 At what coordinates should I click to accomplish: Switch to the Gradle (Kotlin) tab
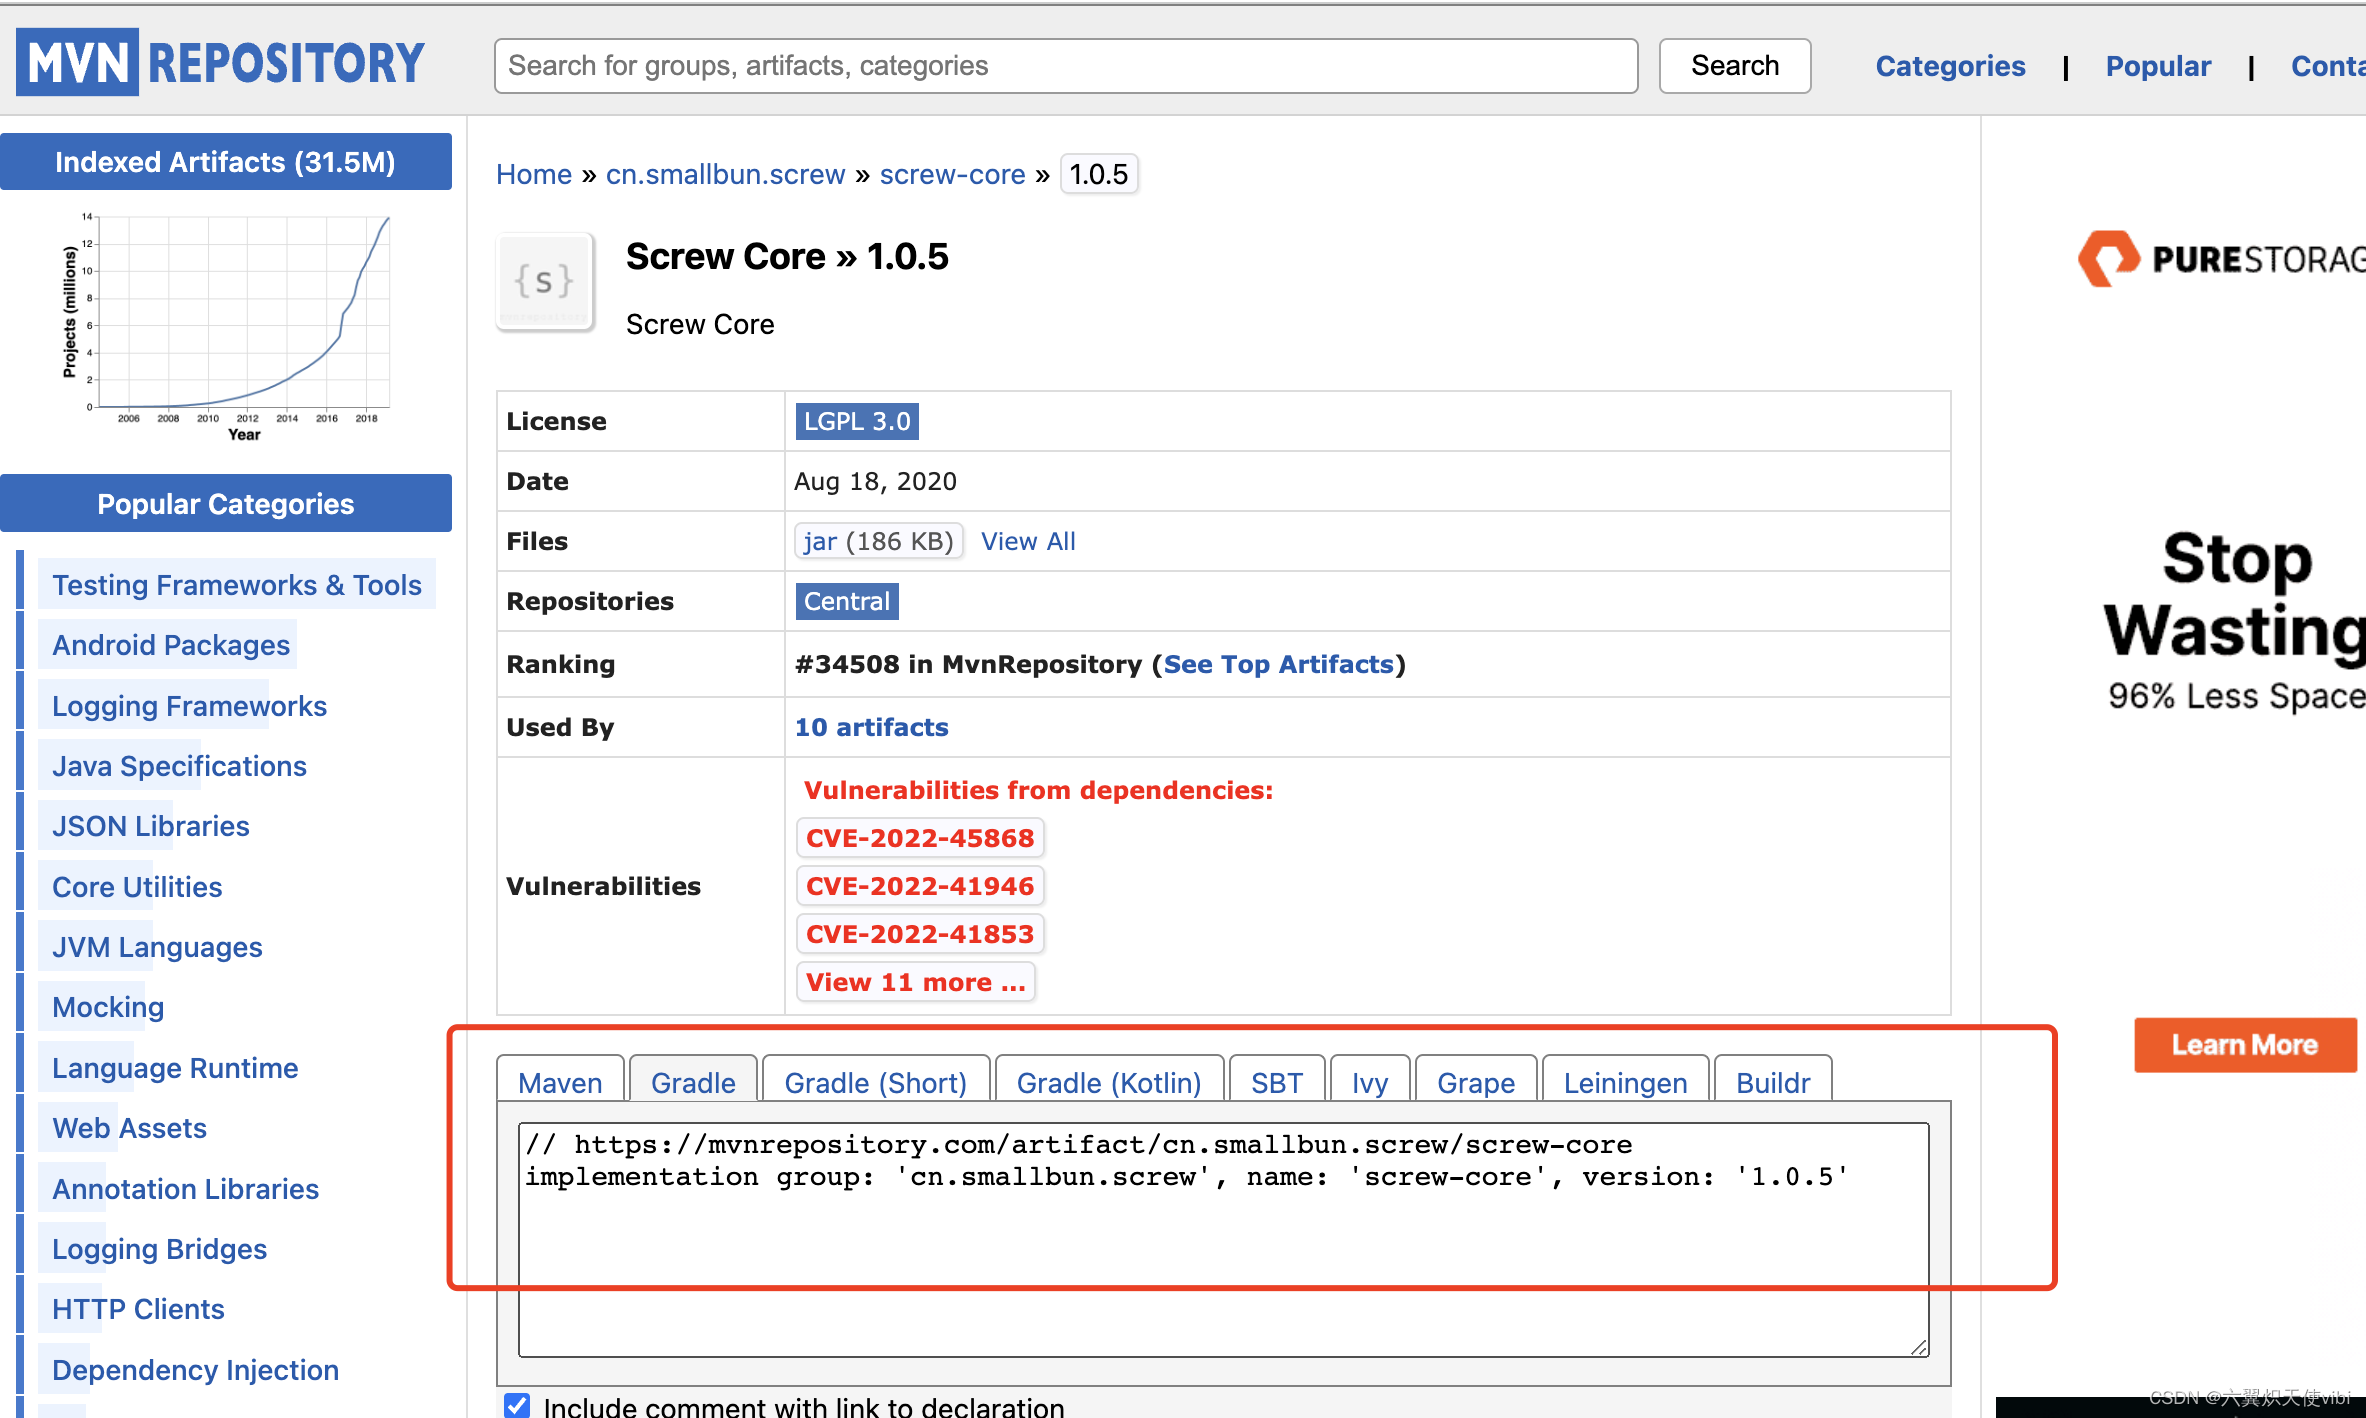1108,1081
